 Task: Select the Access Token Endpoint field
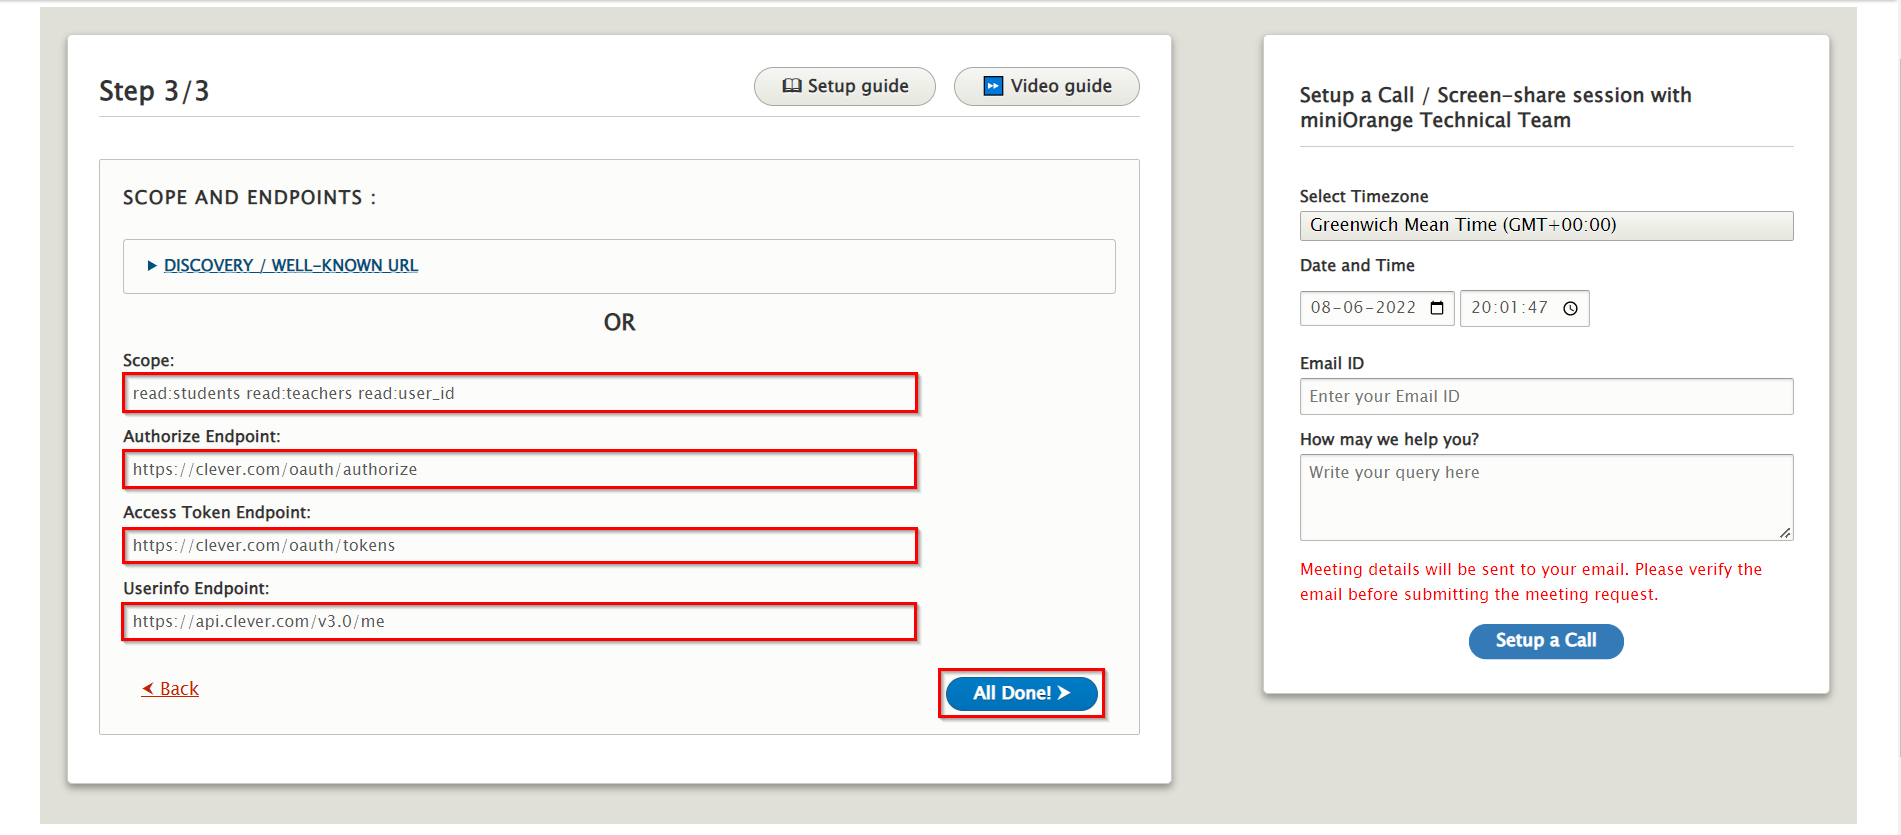point(520,546)
